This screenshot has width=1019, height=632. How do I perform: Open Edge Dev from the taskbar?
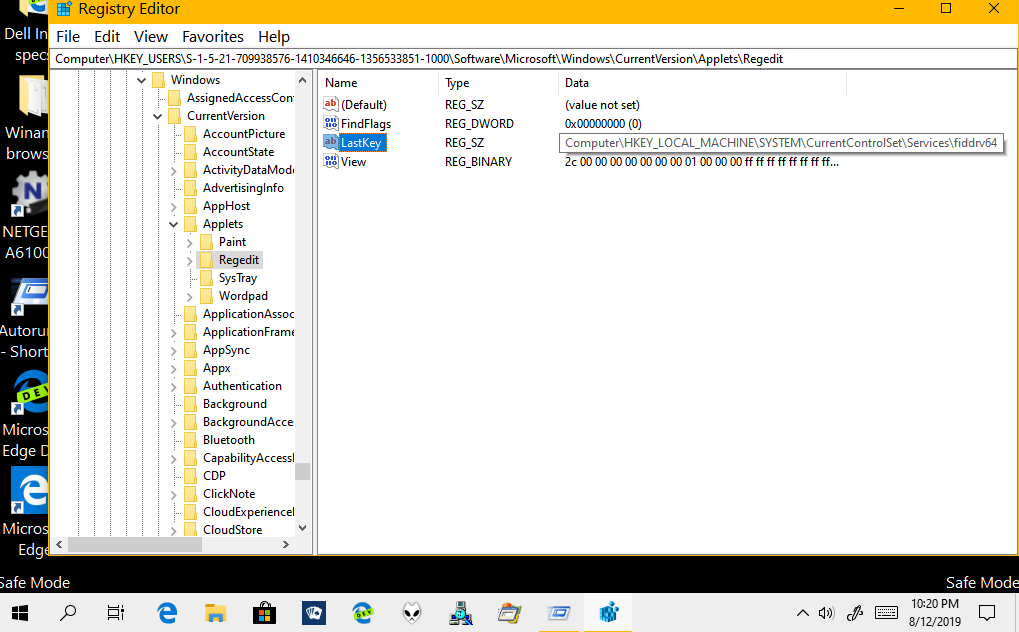point(363,612)
